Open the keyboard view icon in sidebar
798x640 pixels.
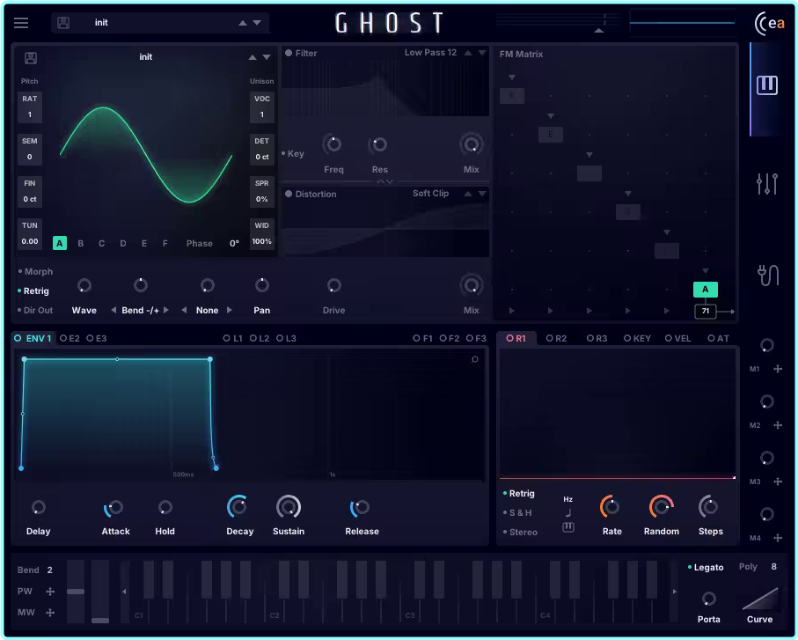tap(767, 85)
